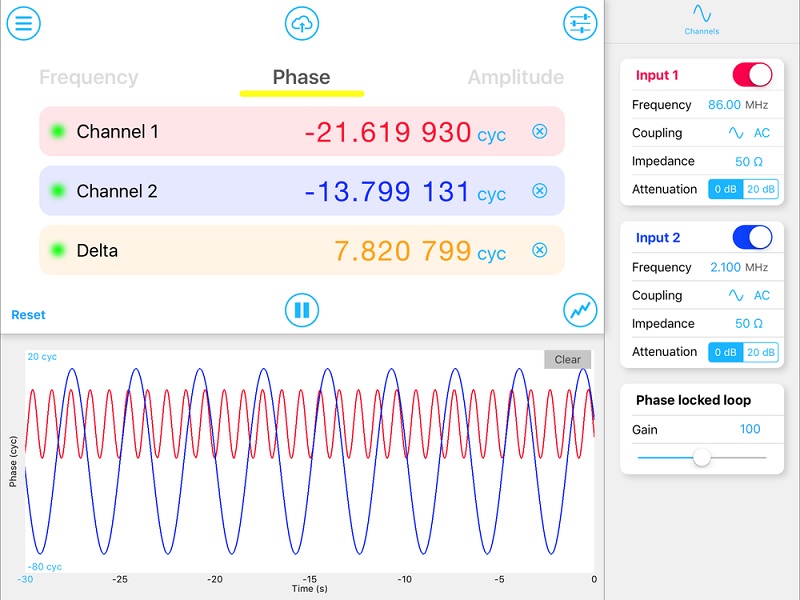Disable the Input 1 switch
Image resolution: width=800 pixels, height=600 pixels.
pyautogui.click(x=752, y=75)
